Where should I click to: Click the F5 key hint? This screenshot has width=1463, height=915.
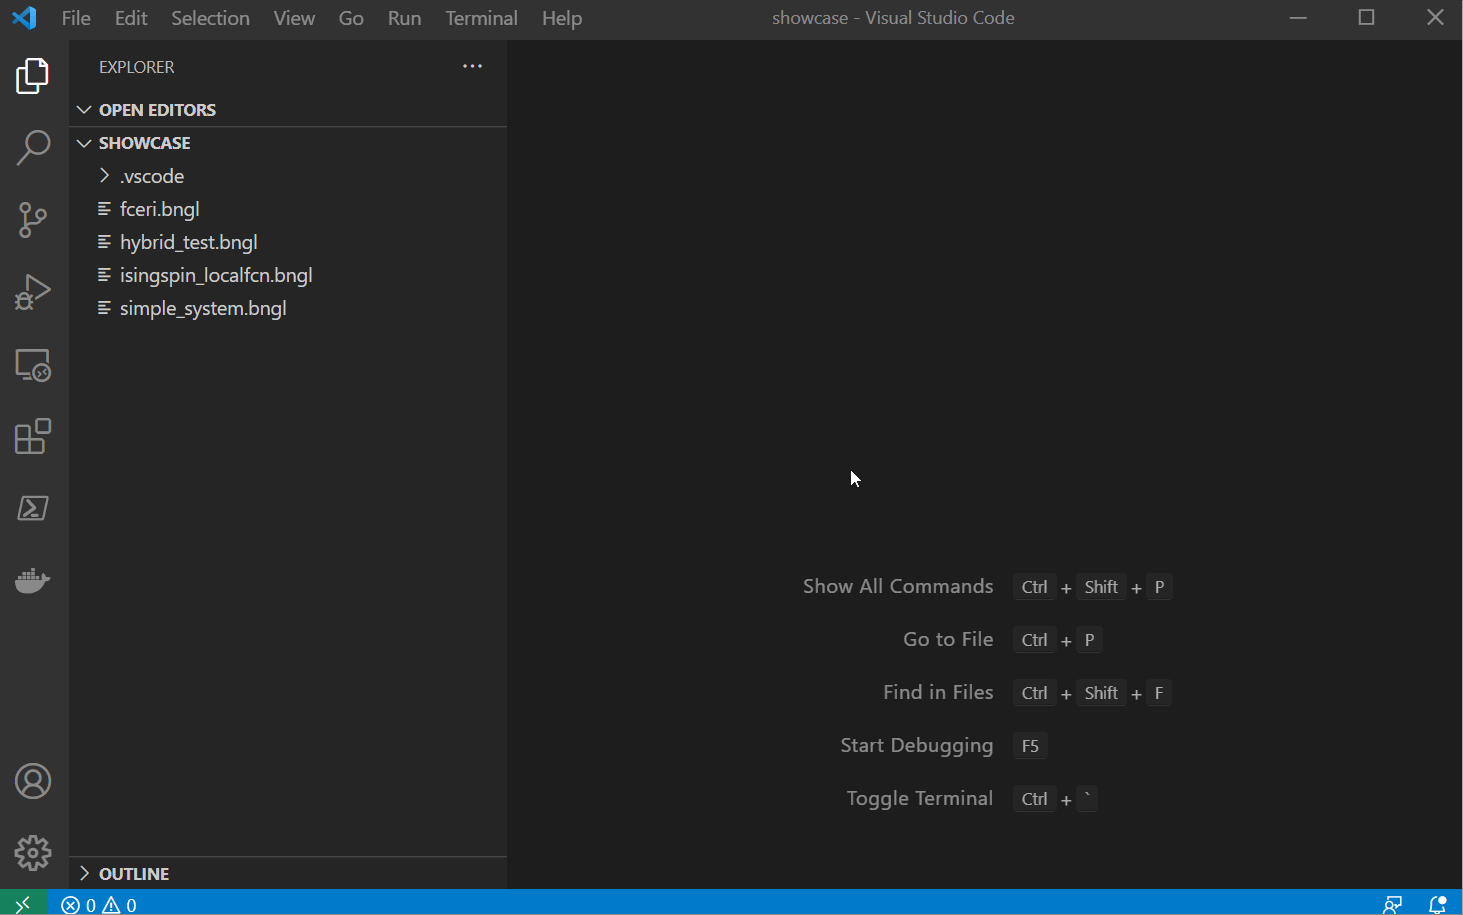[x=1030, y=746]
